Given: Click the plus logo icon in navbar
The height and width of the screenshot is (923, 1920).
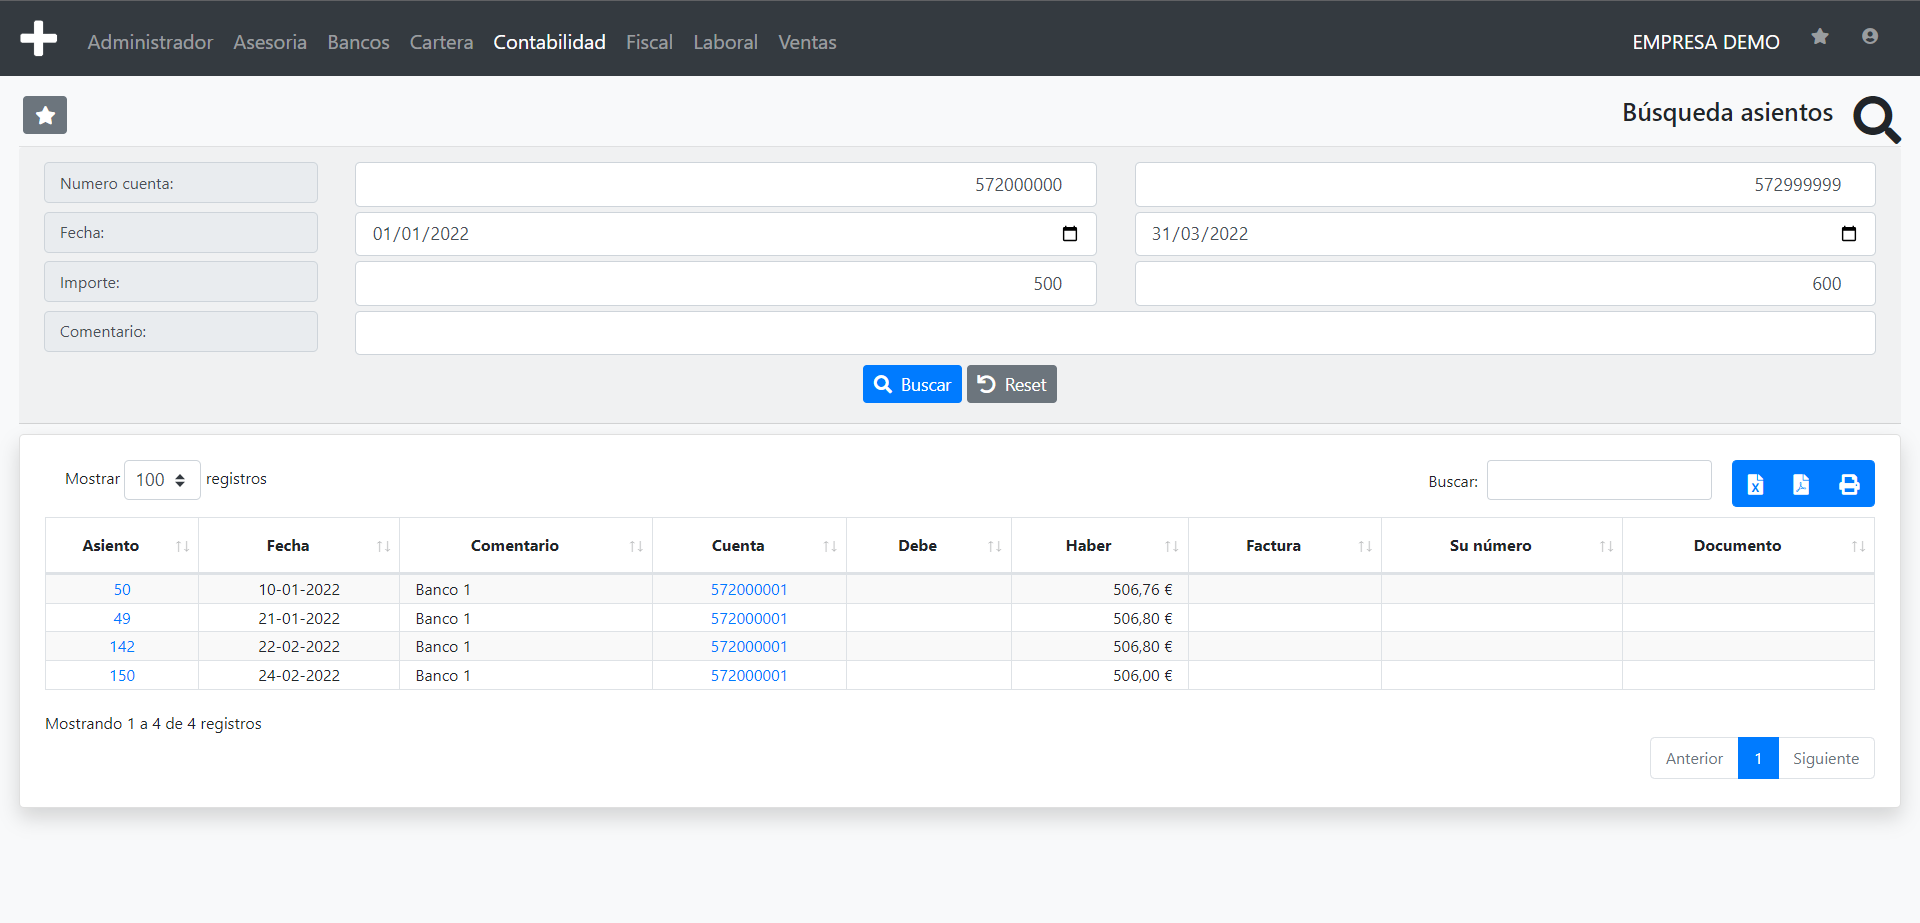Looking at the screenshot, I should (x=38, y=38).
